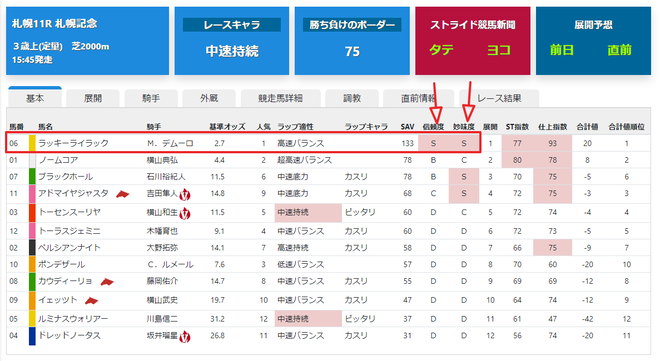The image size is (660, 361).
Task: Click the red badge next to jockey 吉田隼人
Action: pos(185,194)
